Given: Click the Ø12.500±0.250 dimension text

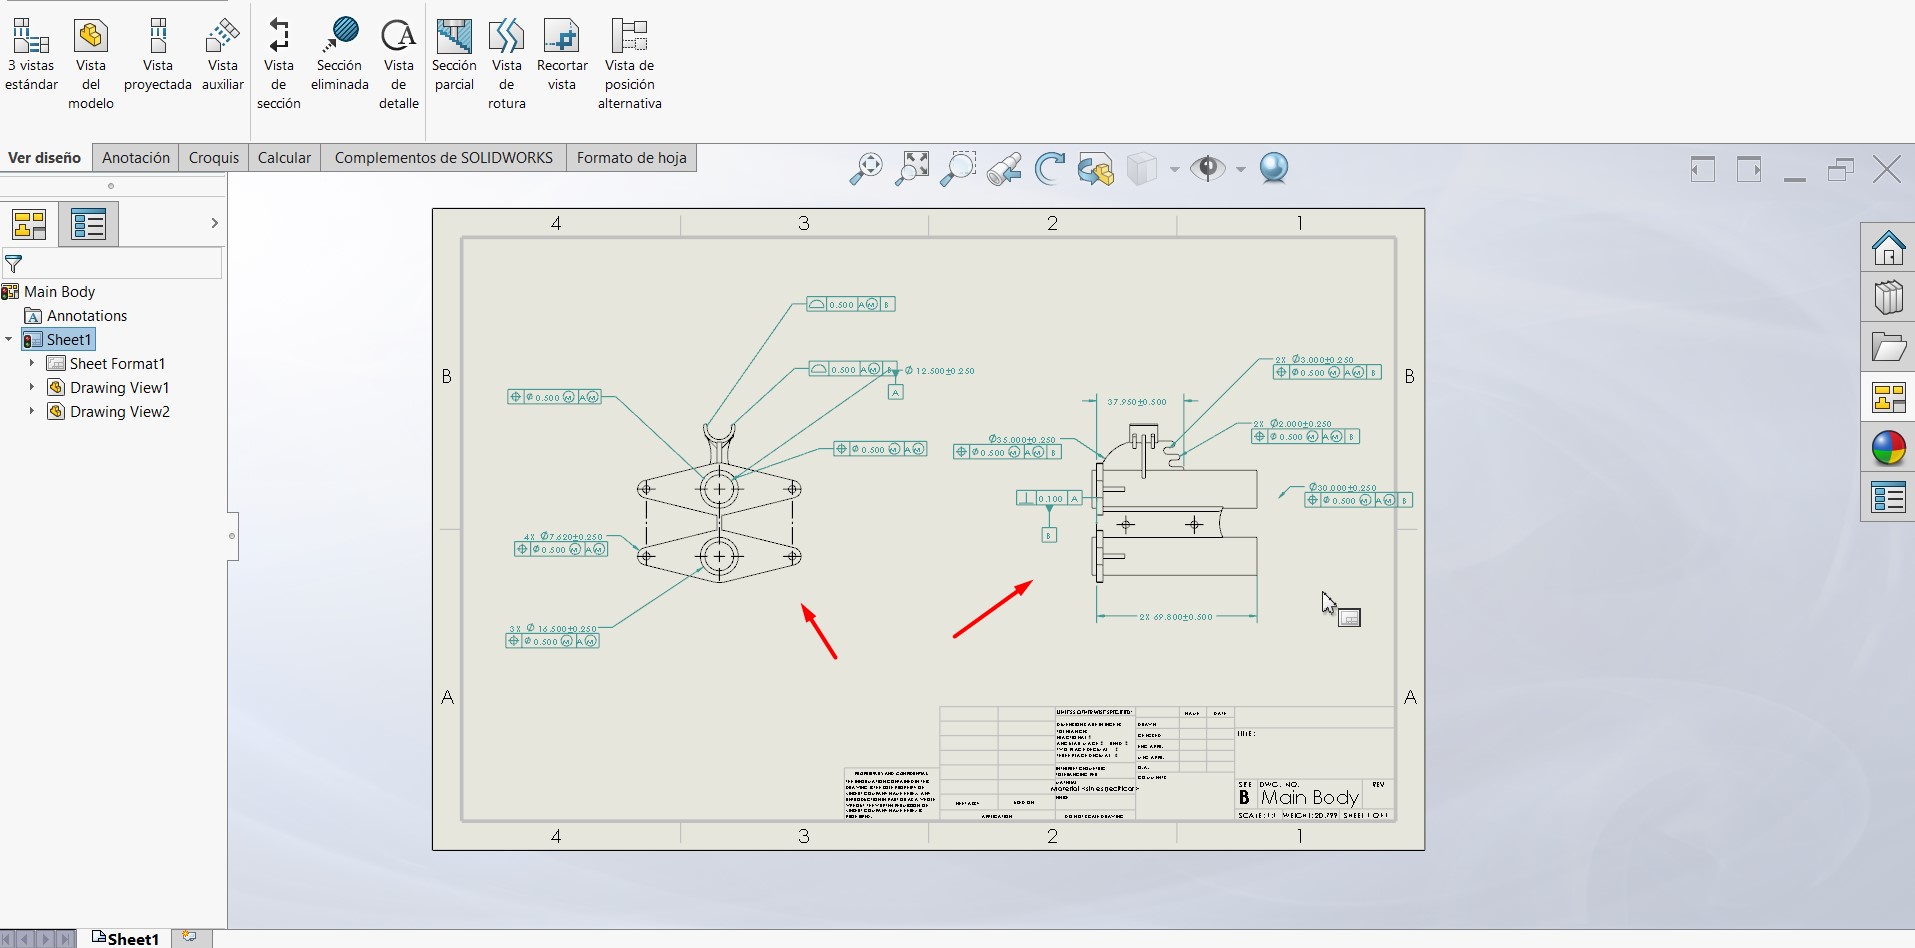Looking at the screenshot, I should click(x=940, y=371).
